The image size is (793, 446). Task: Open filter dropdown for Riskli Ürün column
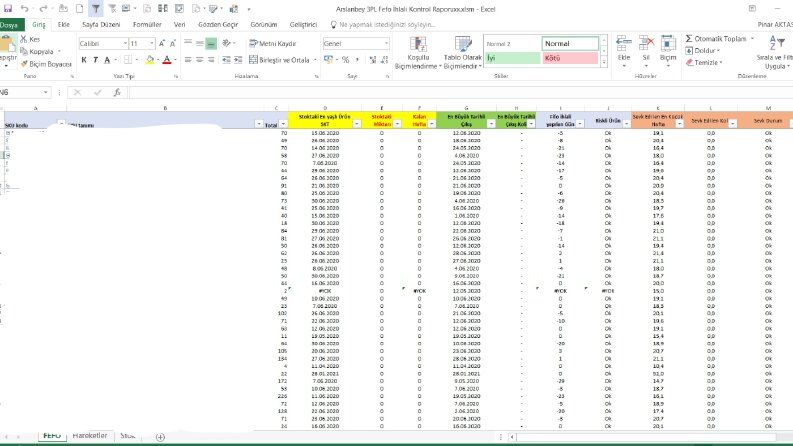(627, 123)
